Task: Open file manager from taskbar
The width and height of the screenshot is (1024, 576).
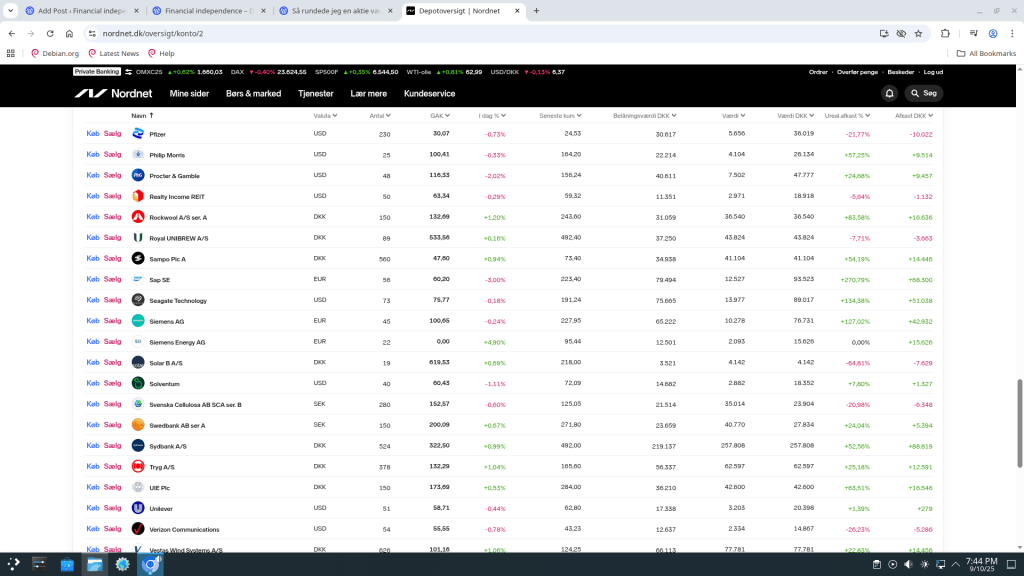Action: [x=94, y=565]
